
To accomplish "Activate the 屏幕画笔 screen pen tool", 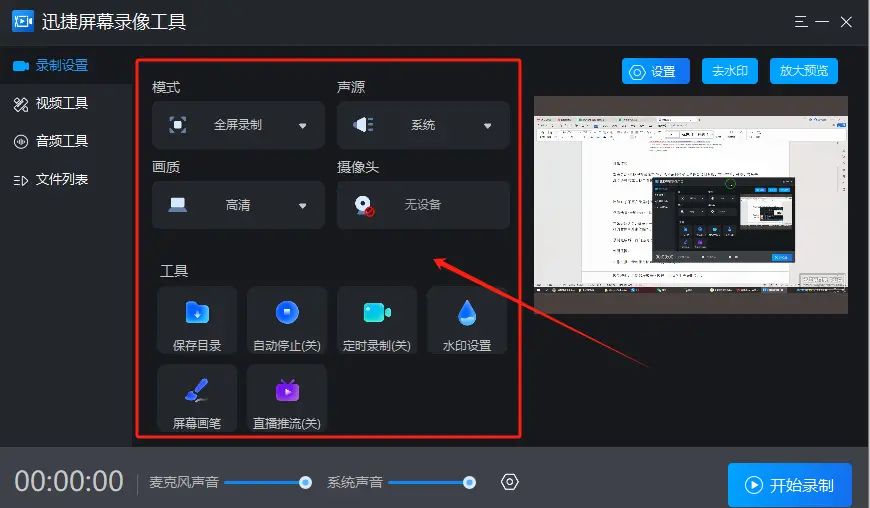I will [197, 398].
